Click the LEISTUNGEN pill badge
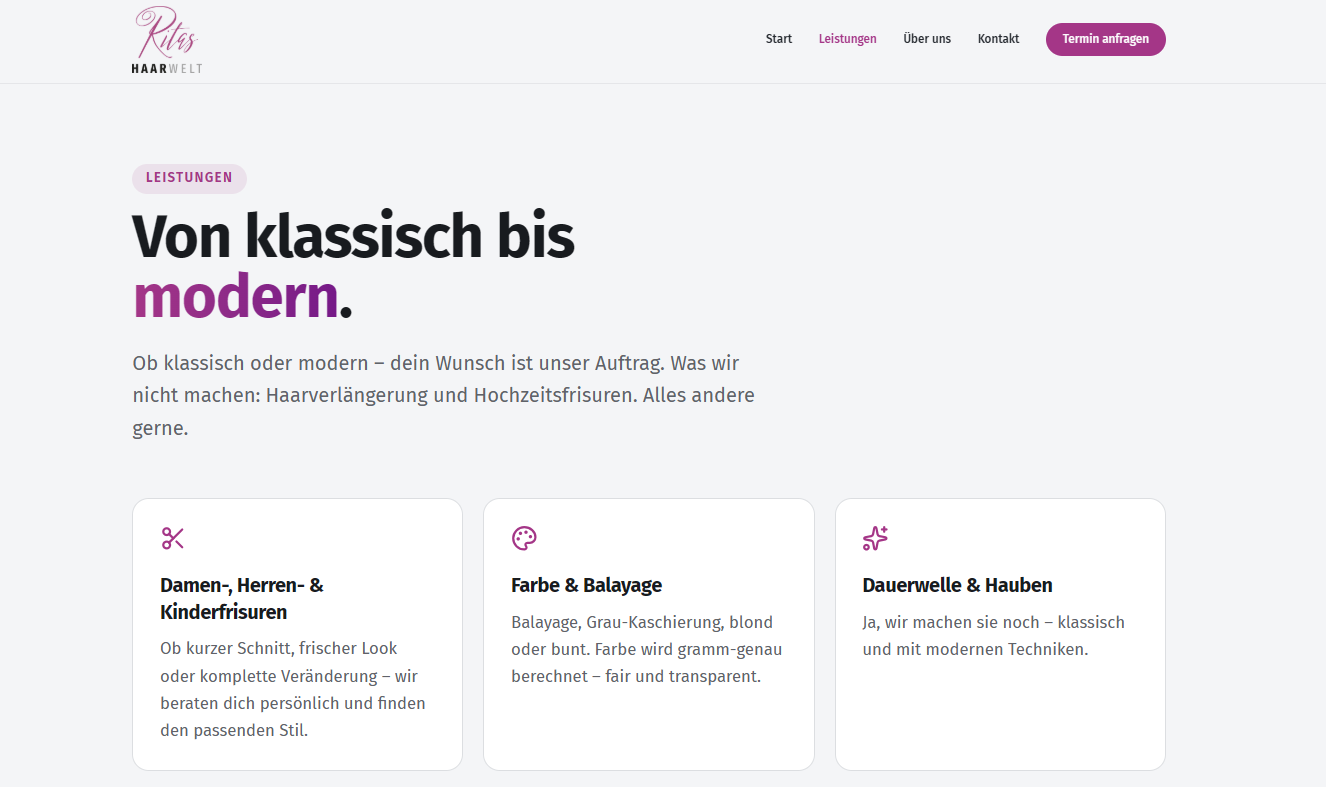1326x787 pixels. [x=189, y=178]
